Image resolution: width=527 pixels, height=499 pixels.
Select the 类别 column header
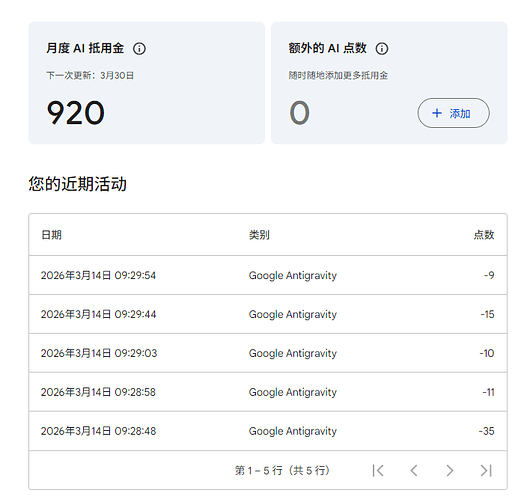tap(259, 235)
